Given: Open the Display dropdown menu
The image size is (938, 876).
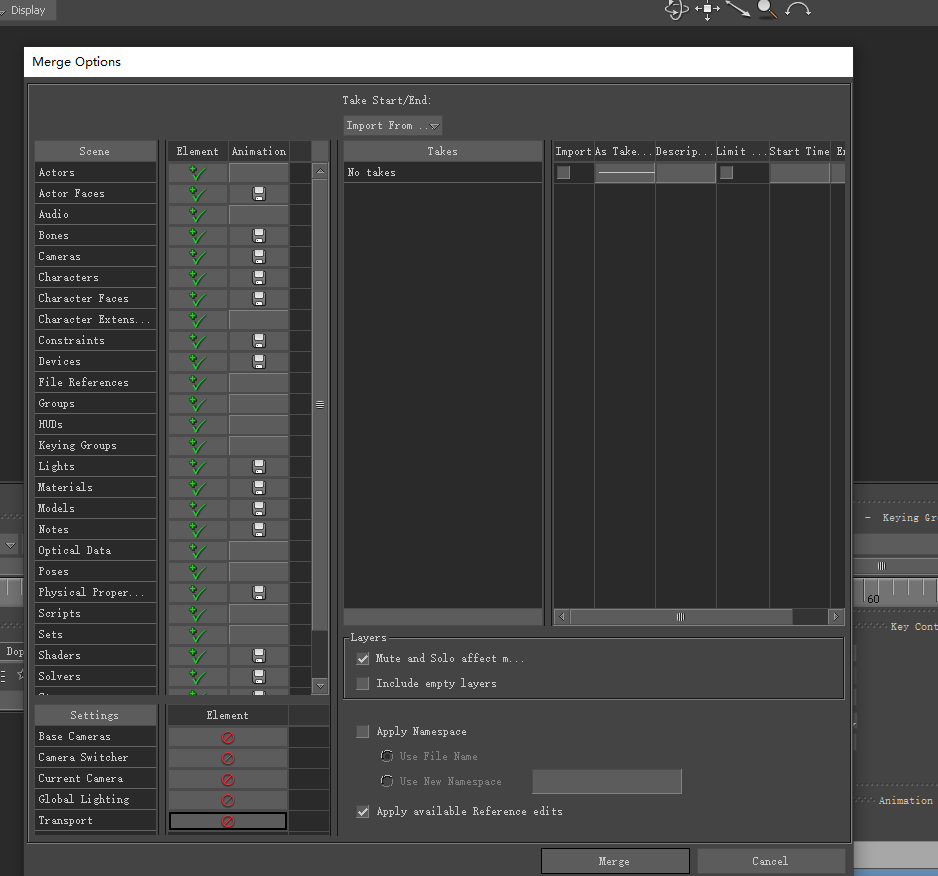Looking at the screenshot, I should 28,10.
